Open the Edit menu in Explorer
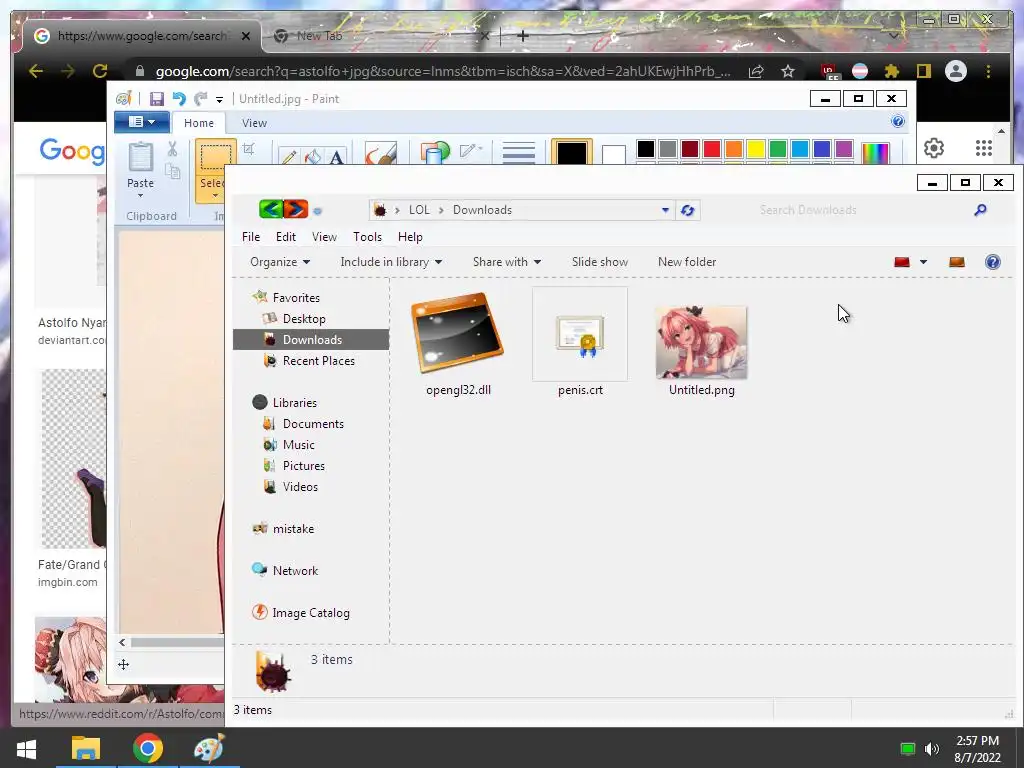The image size is (1024, 768). [x=285, y=237]
